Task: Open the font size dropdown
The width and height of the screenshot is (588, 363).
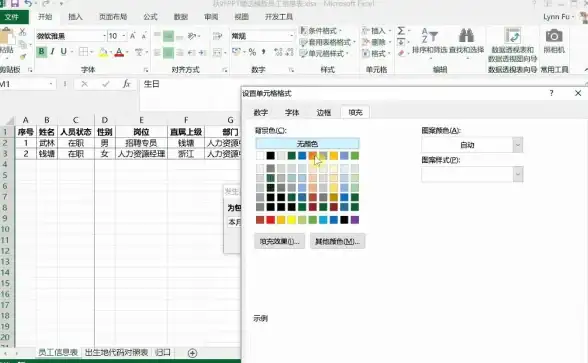Action: [124, 36]
